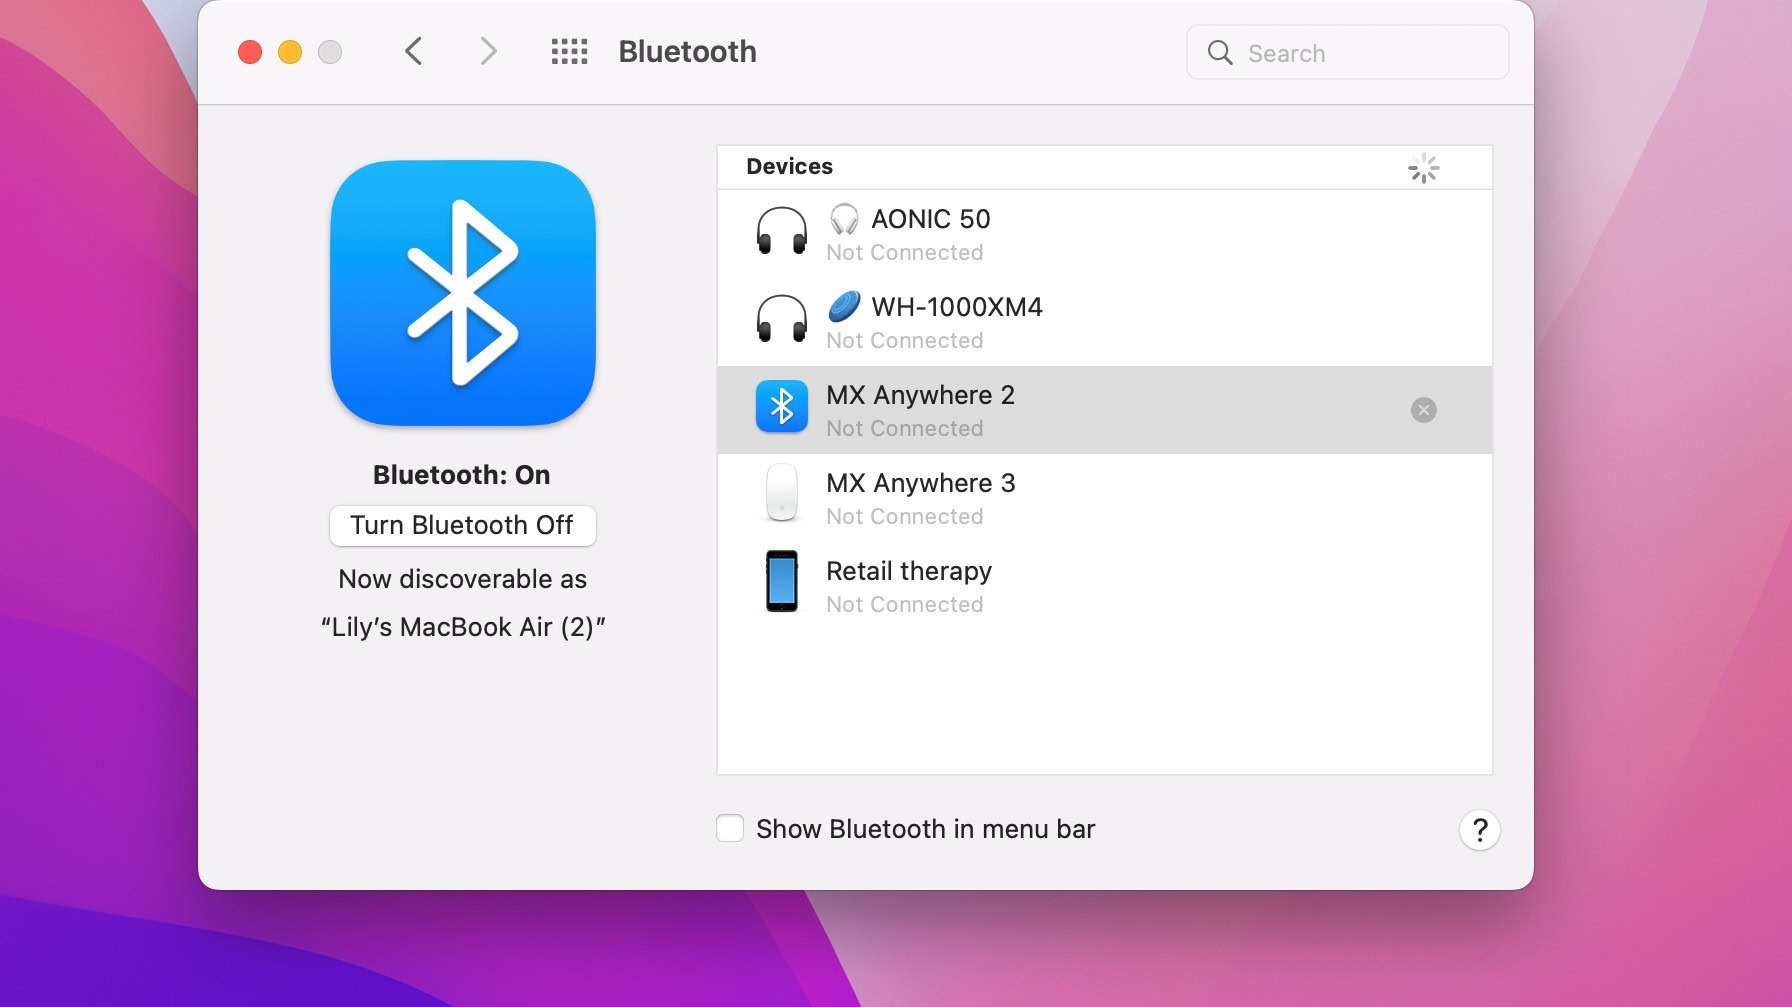
Task: Click the magnifying glass search icon
Action: point(1220,52)
